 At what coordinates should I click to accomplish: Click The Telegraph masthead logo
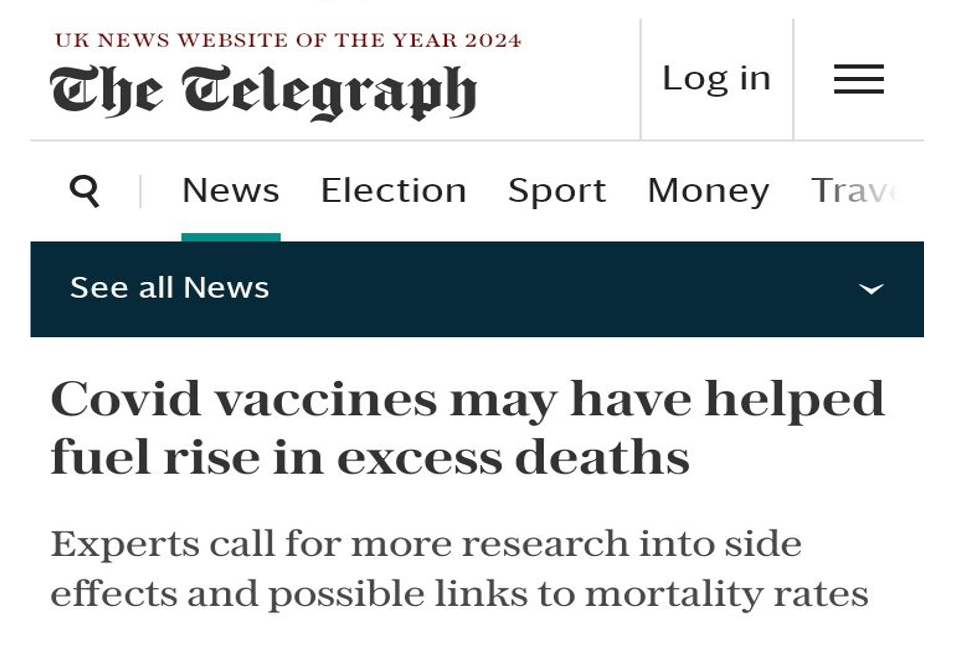pyautogui.click(x=263, y=92)
